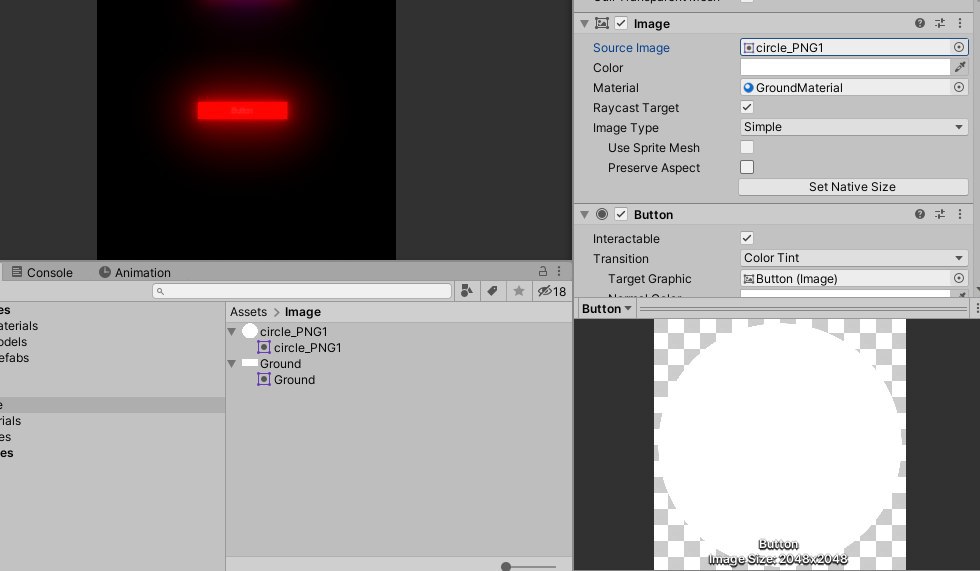980x571 pixels.
Task: Click the red Button in game view
Action: pyautogui.click(x=242, y=111)
